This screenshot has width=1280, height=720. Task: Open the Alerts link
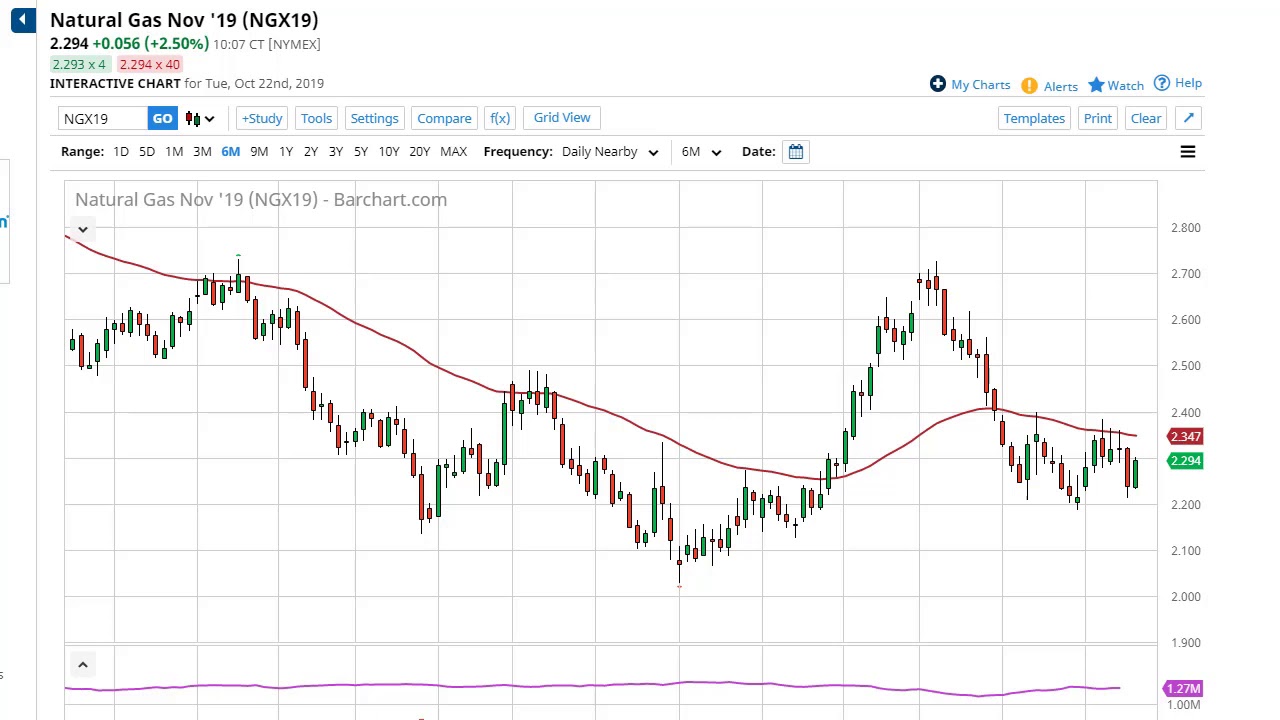pyautogui.click(x=1060, y=87)
